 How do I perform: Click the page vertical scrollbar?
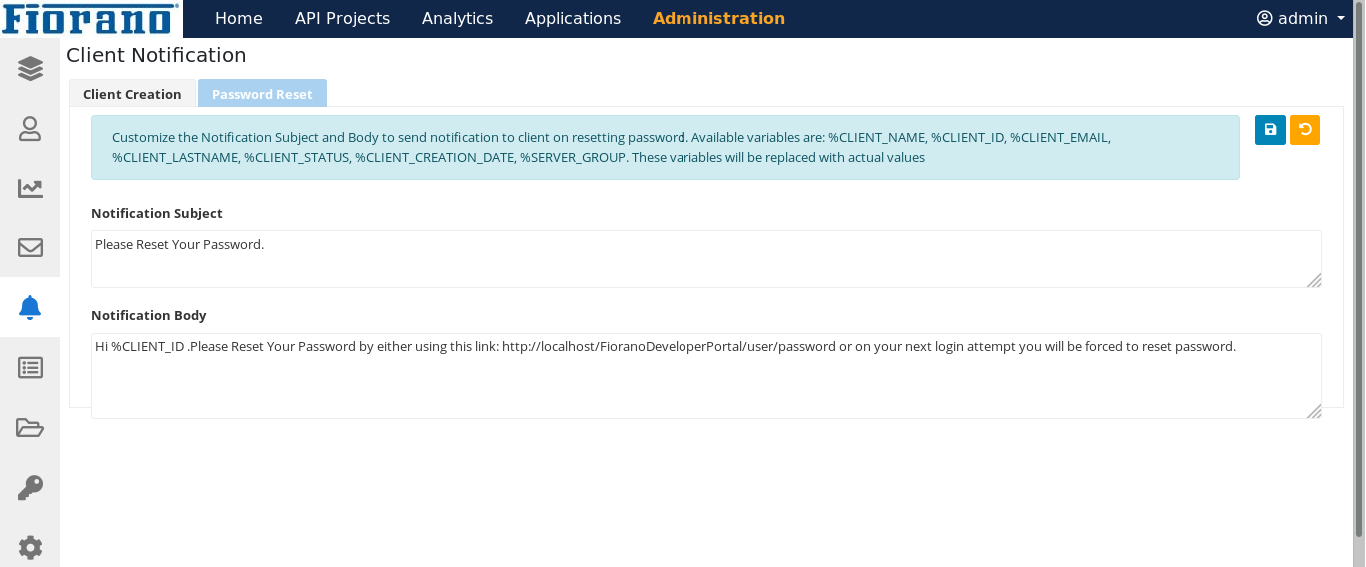[1358, 280]
